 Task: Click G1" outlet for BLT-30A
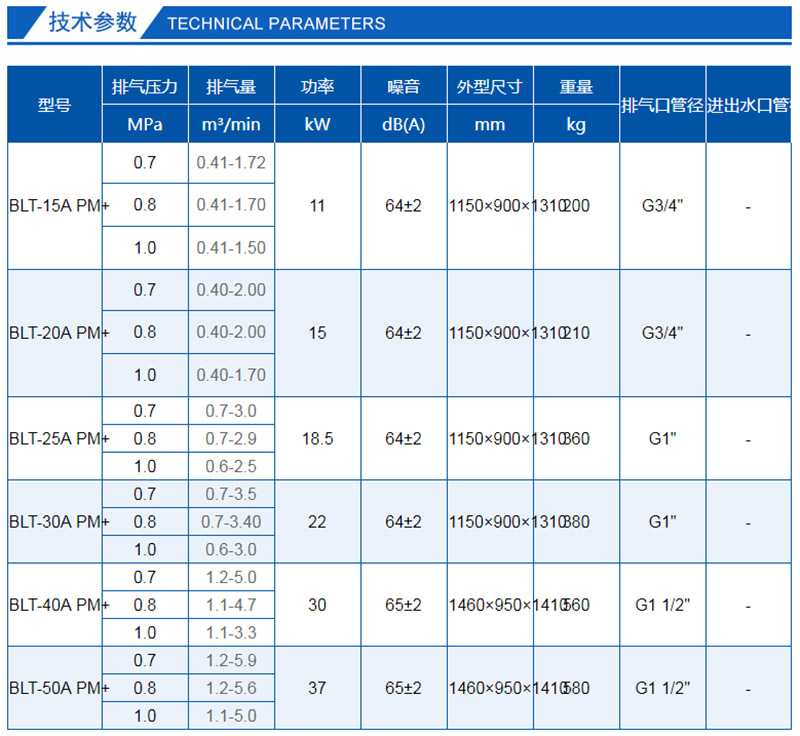[x=662, y=521]
